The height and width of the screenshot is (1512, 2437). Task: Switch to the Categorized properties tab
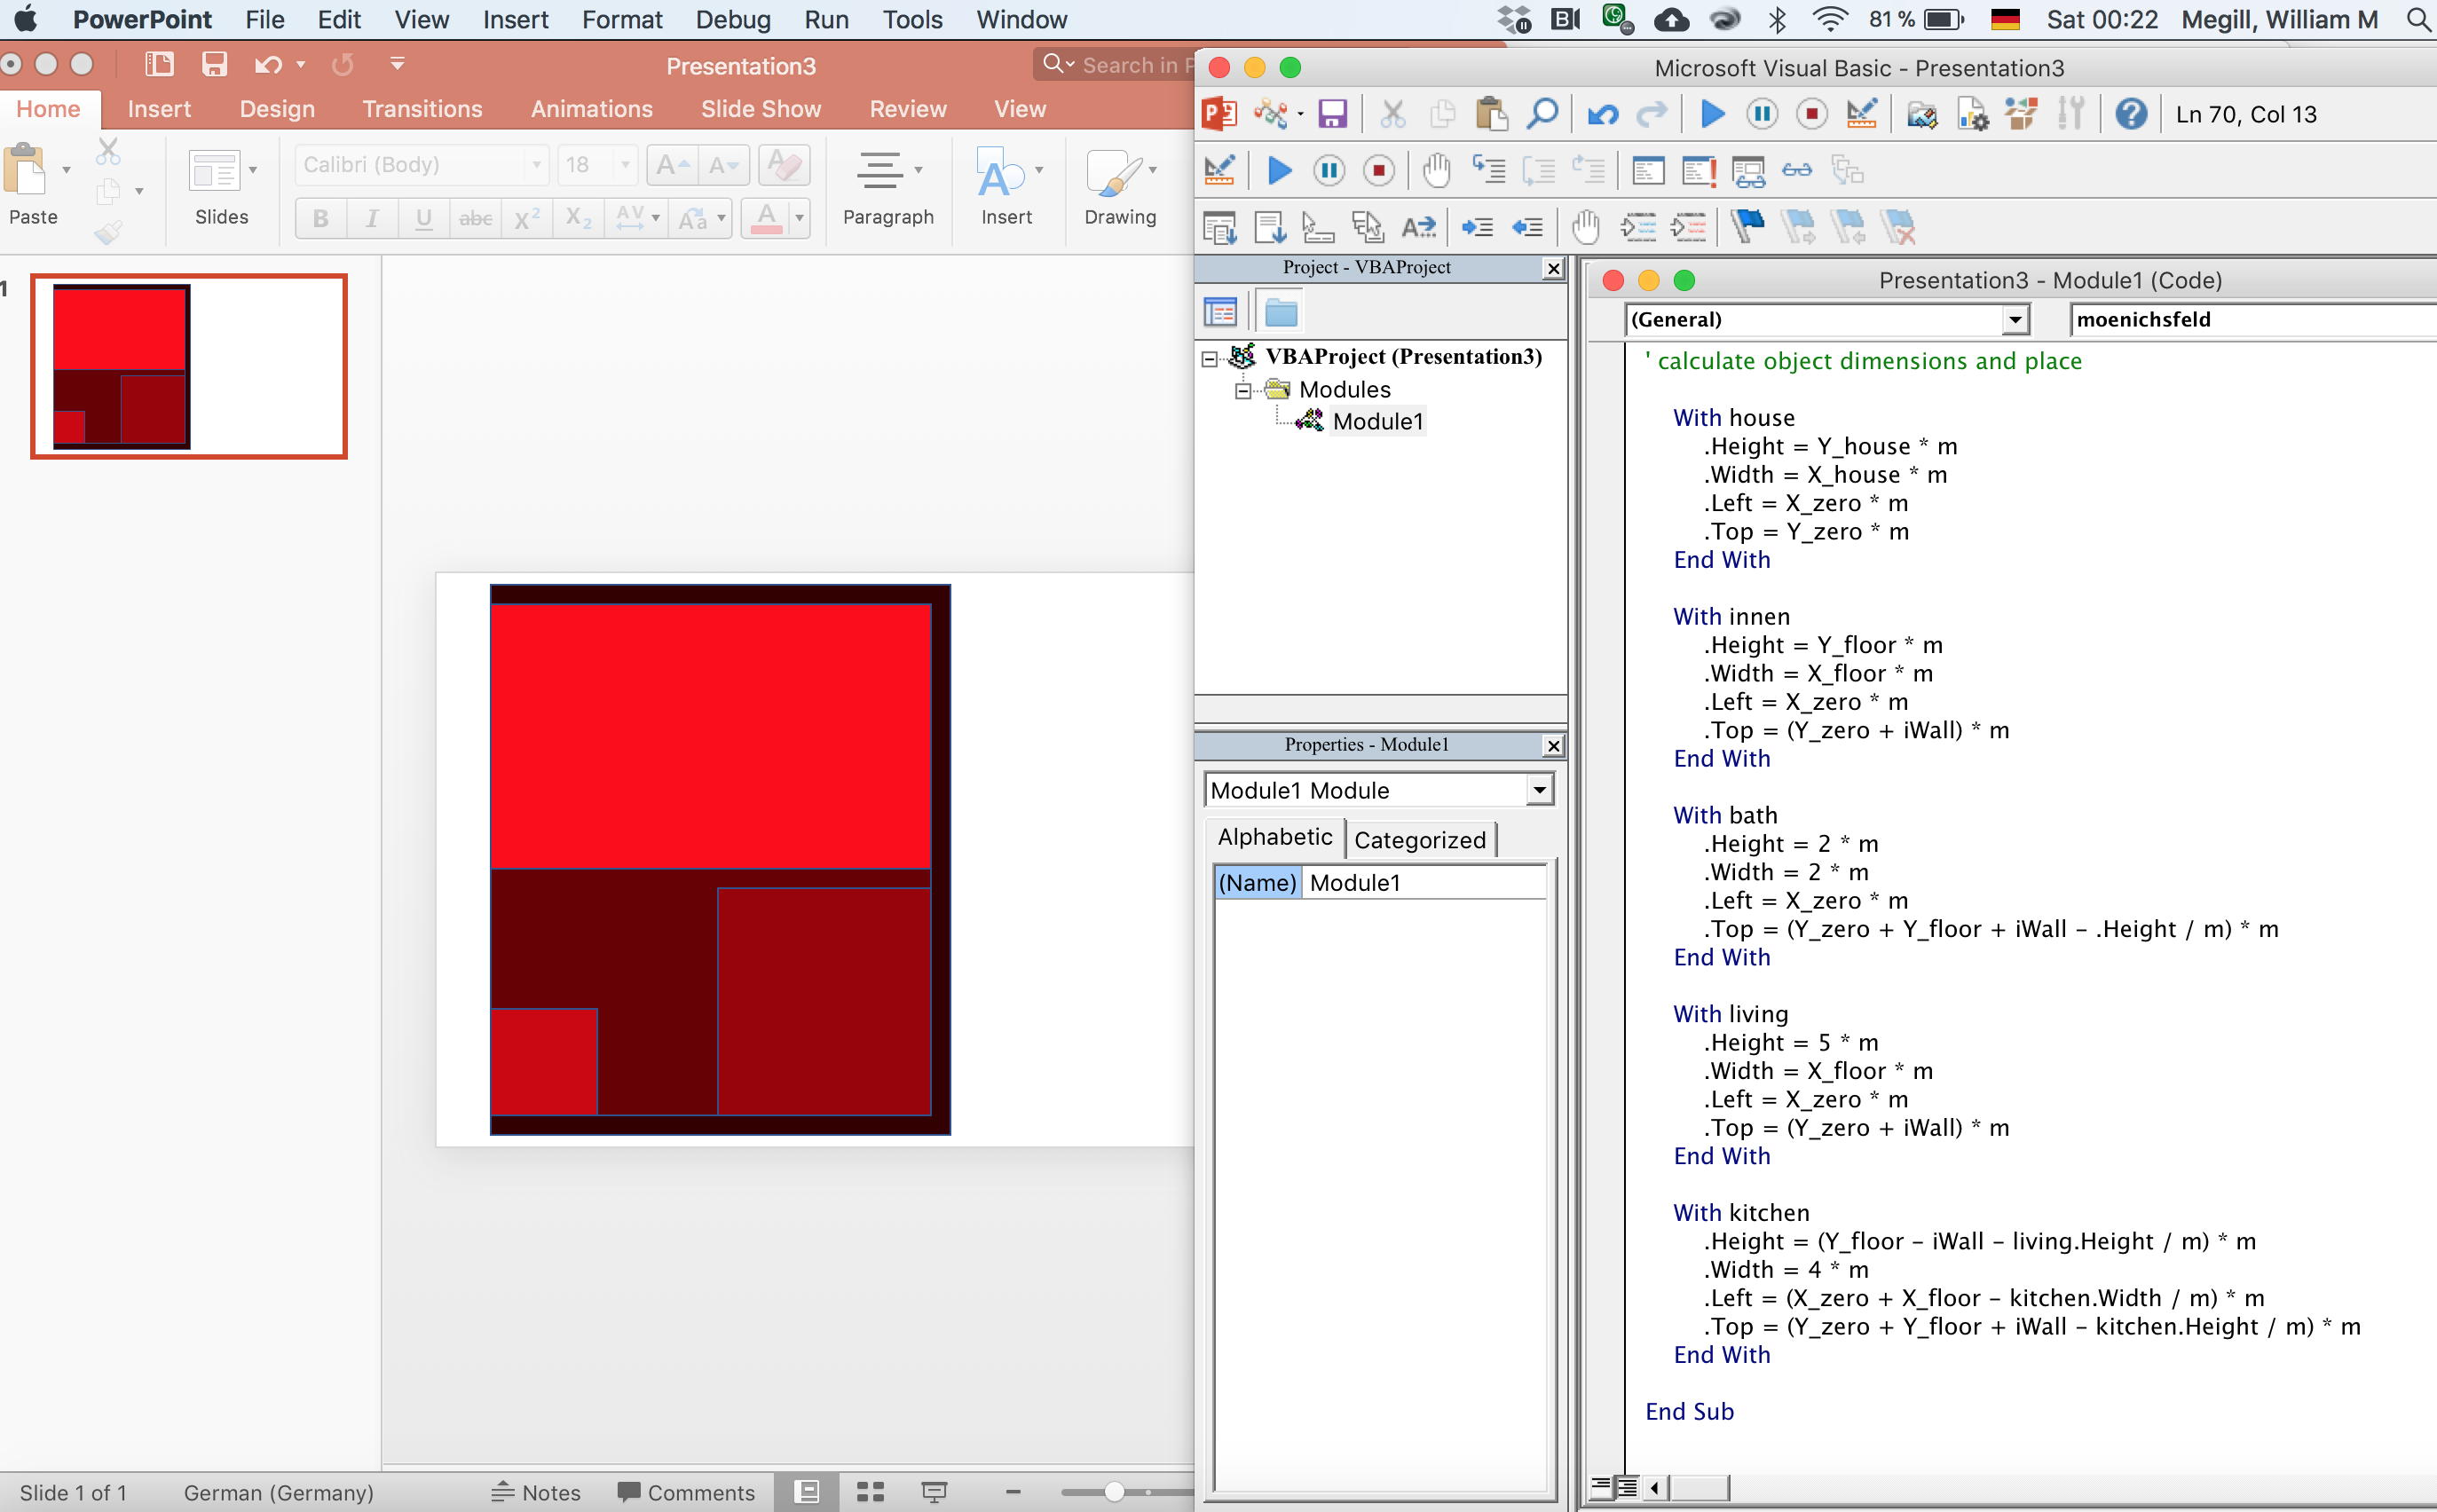click(1419, 840)
